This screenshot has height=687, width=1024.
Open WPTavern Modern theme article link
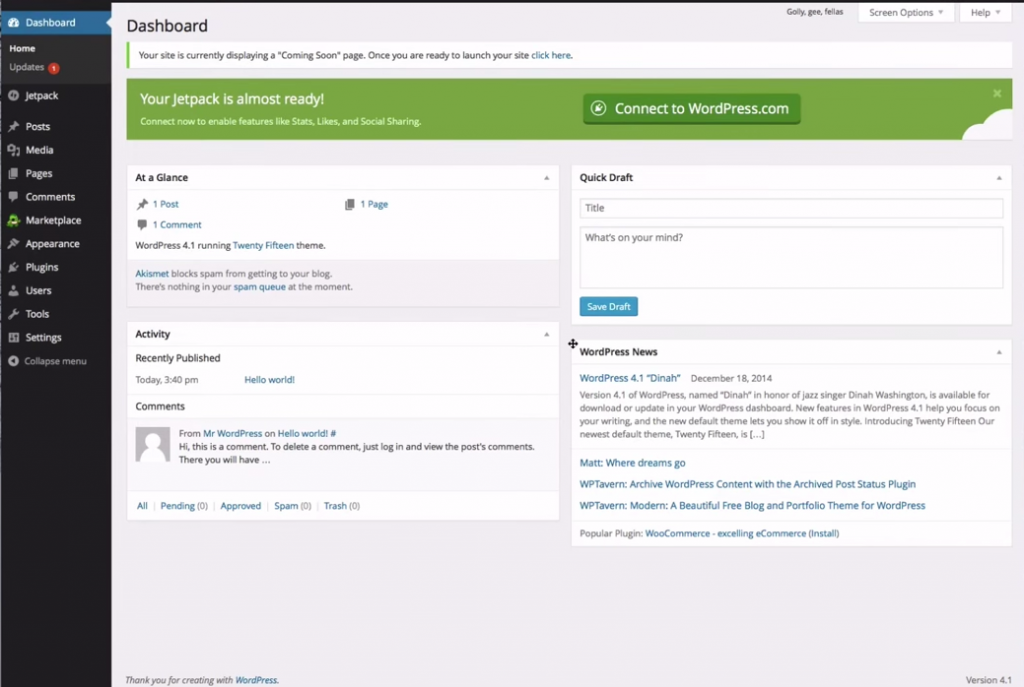point(752,505)
